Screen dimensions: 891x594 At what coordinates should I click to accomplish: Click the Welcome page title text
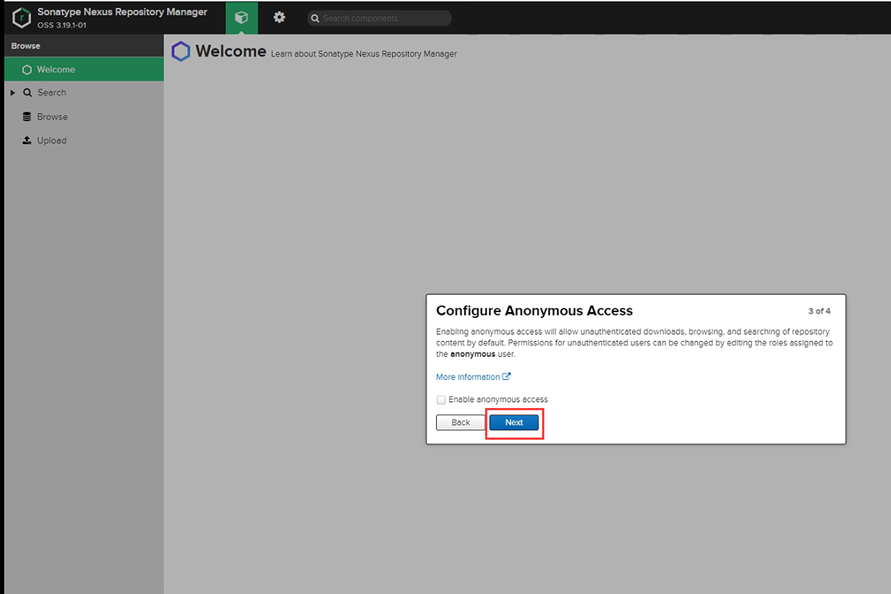point(231,51)
